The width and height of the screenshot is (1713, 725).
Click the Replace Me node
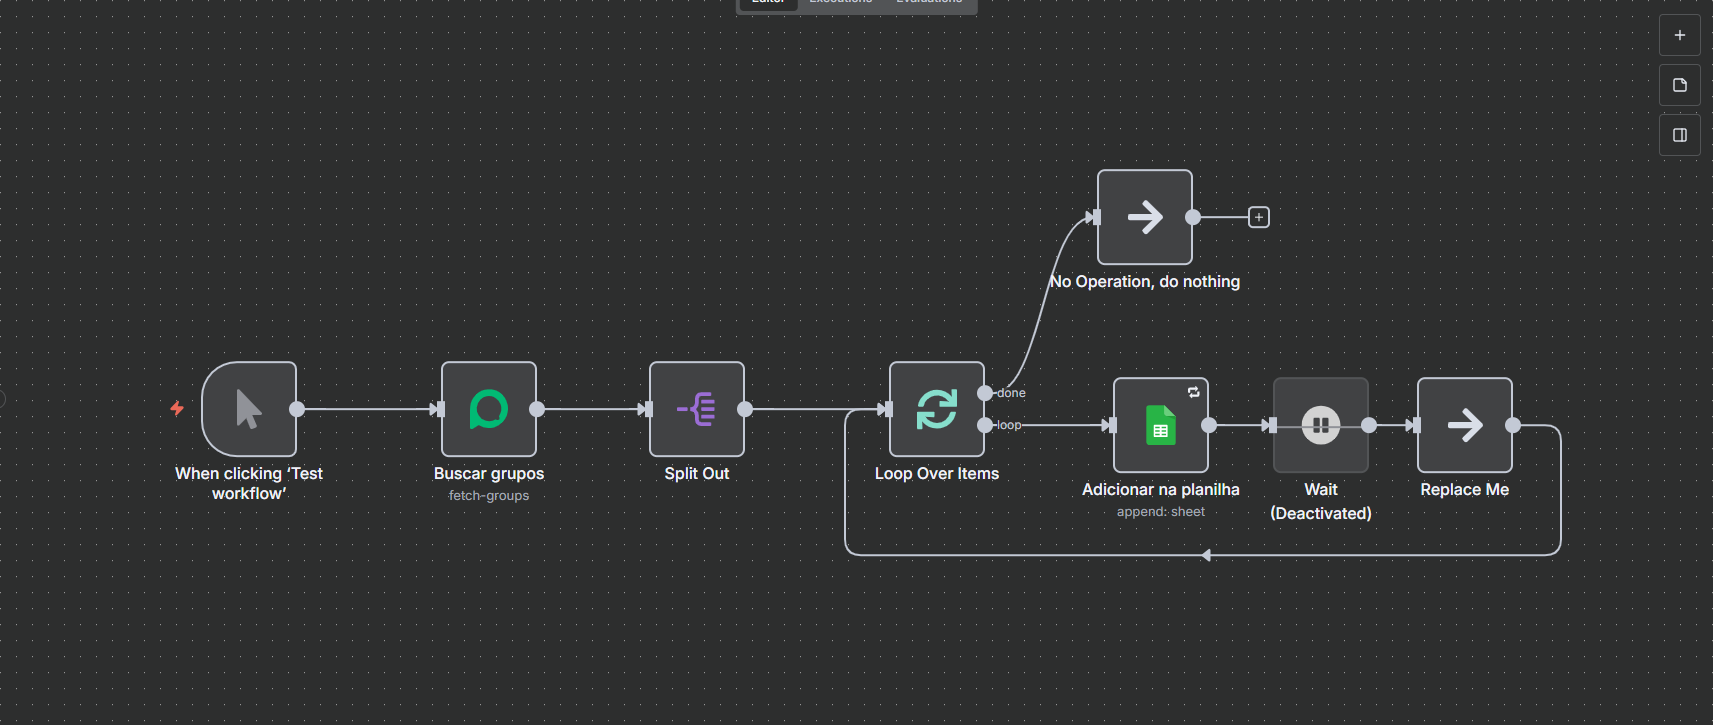1464,425
